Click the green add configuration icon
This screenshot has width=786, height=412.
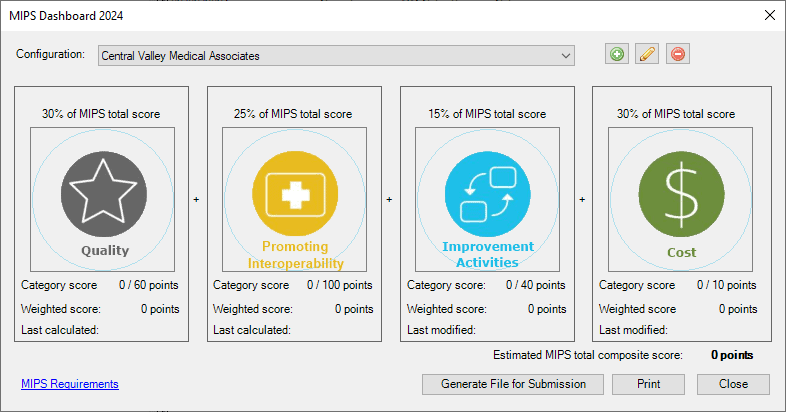point(617,54)
